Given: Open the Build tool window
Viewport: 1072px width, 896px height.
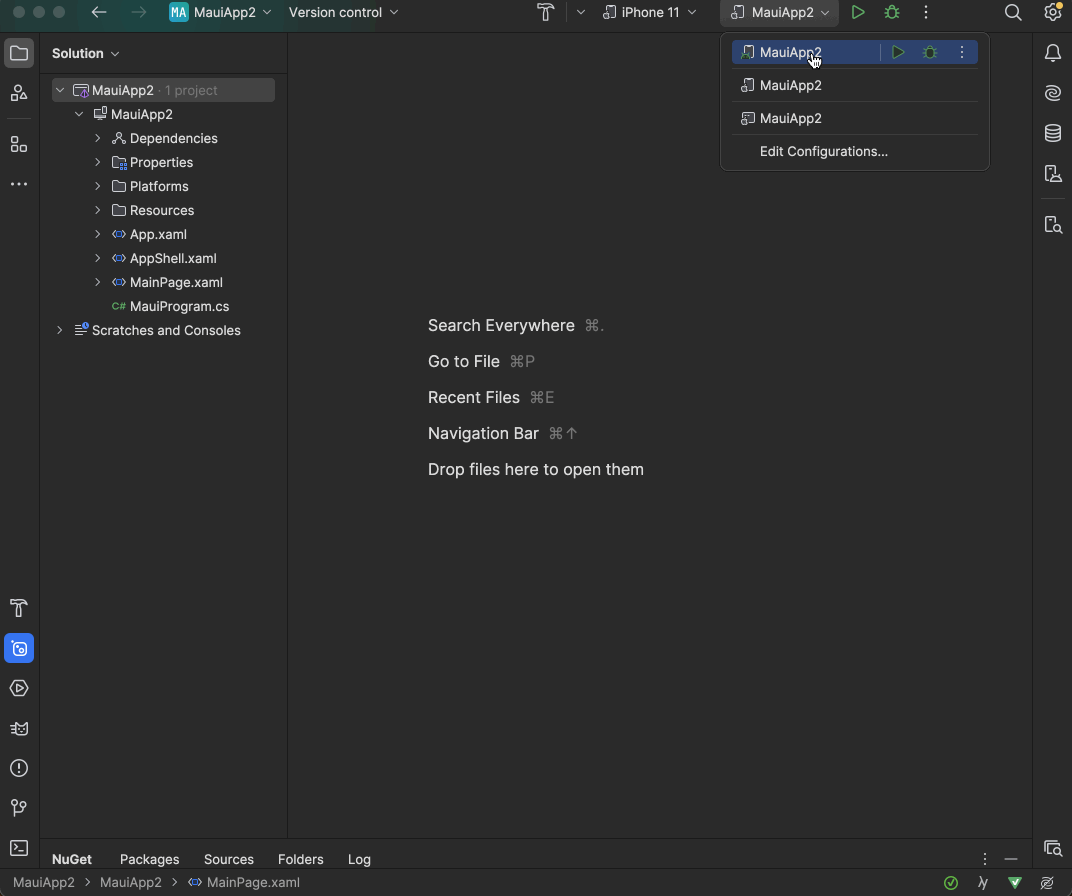Looking at the screenshot, I should pyautogui.click(x=19, y=608).
